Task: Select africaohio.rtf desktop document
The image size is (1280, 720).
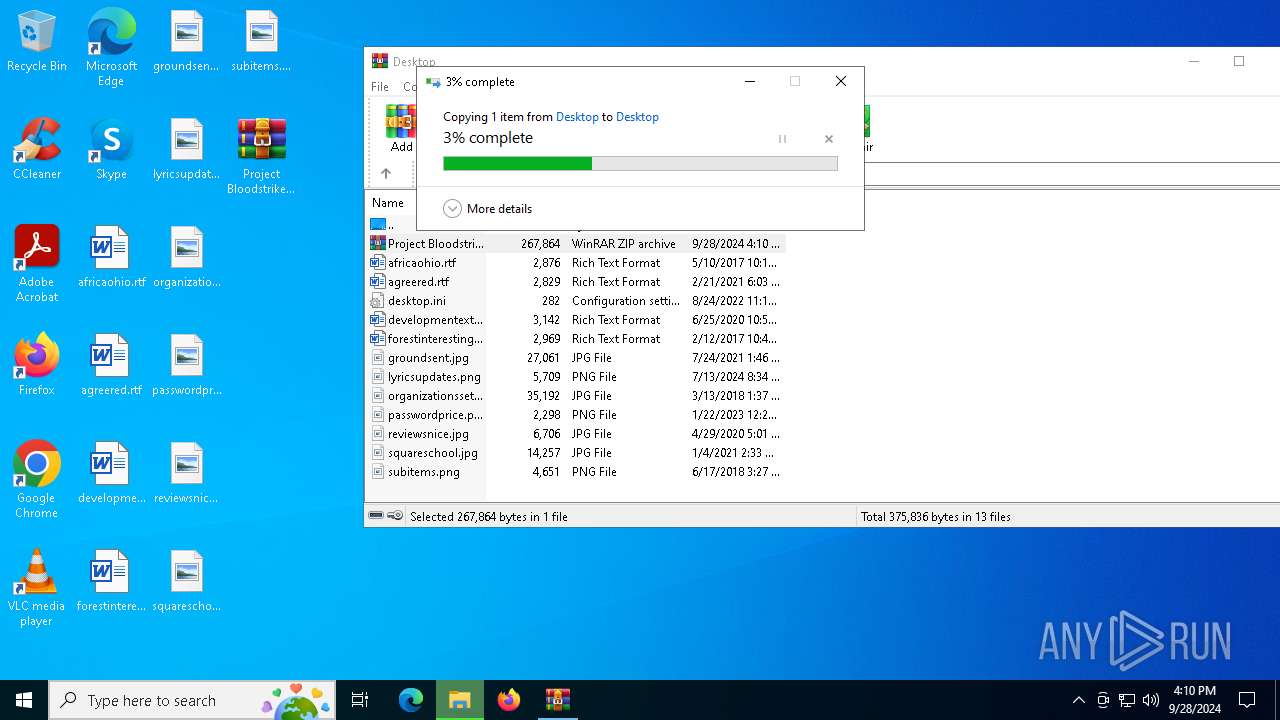Action: (x=111, y=257)
